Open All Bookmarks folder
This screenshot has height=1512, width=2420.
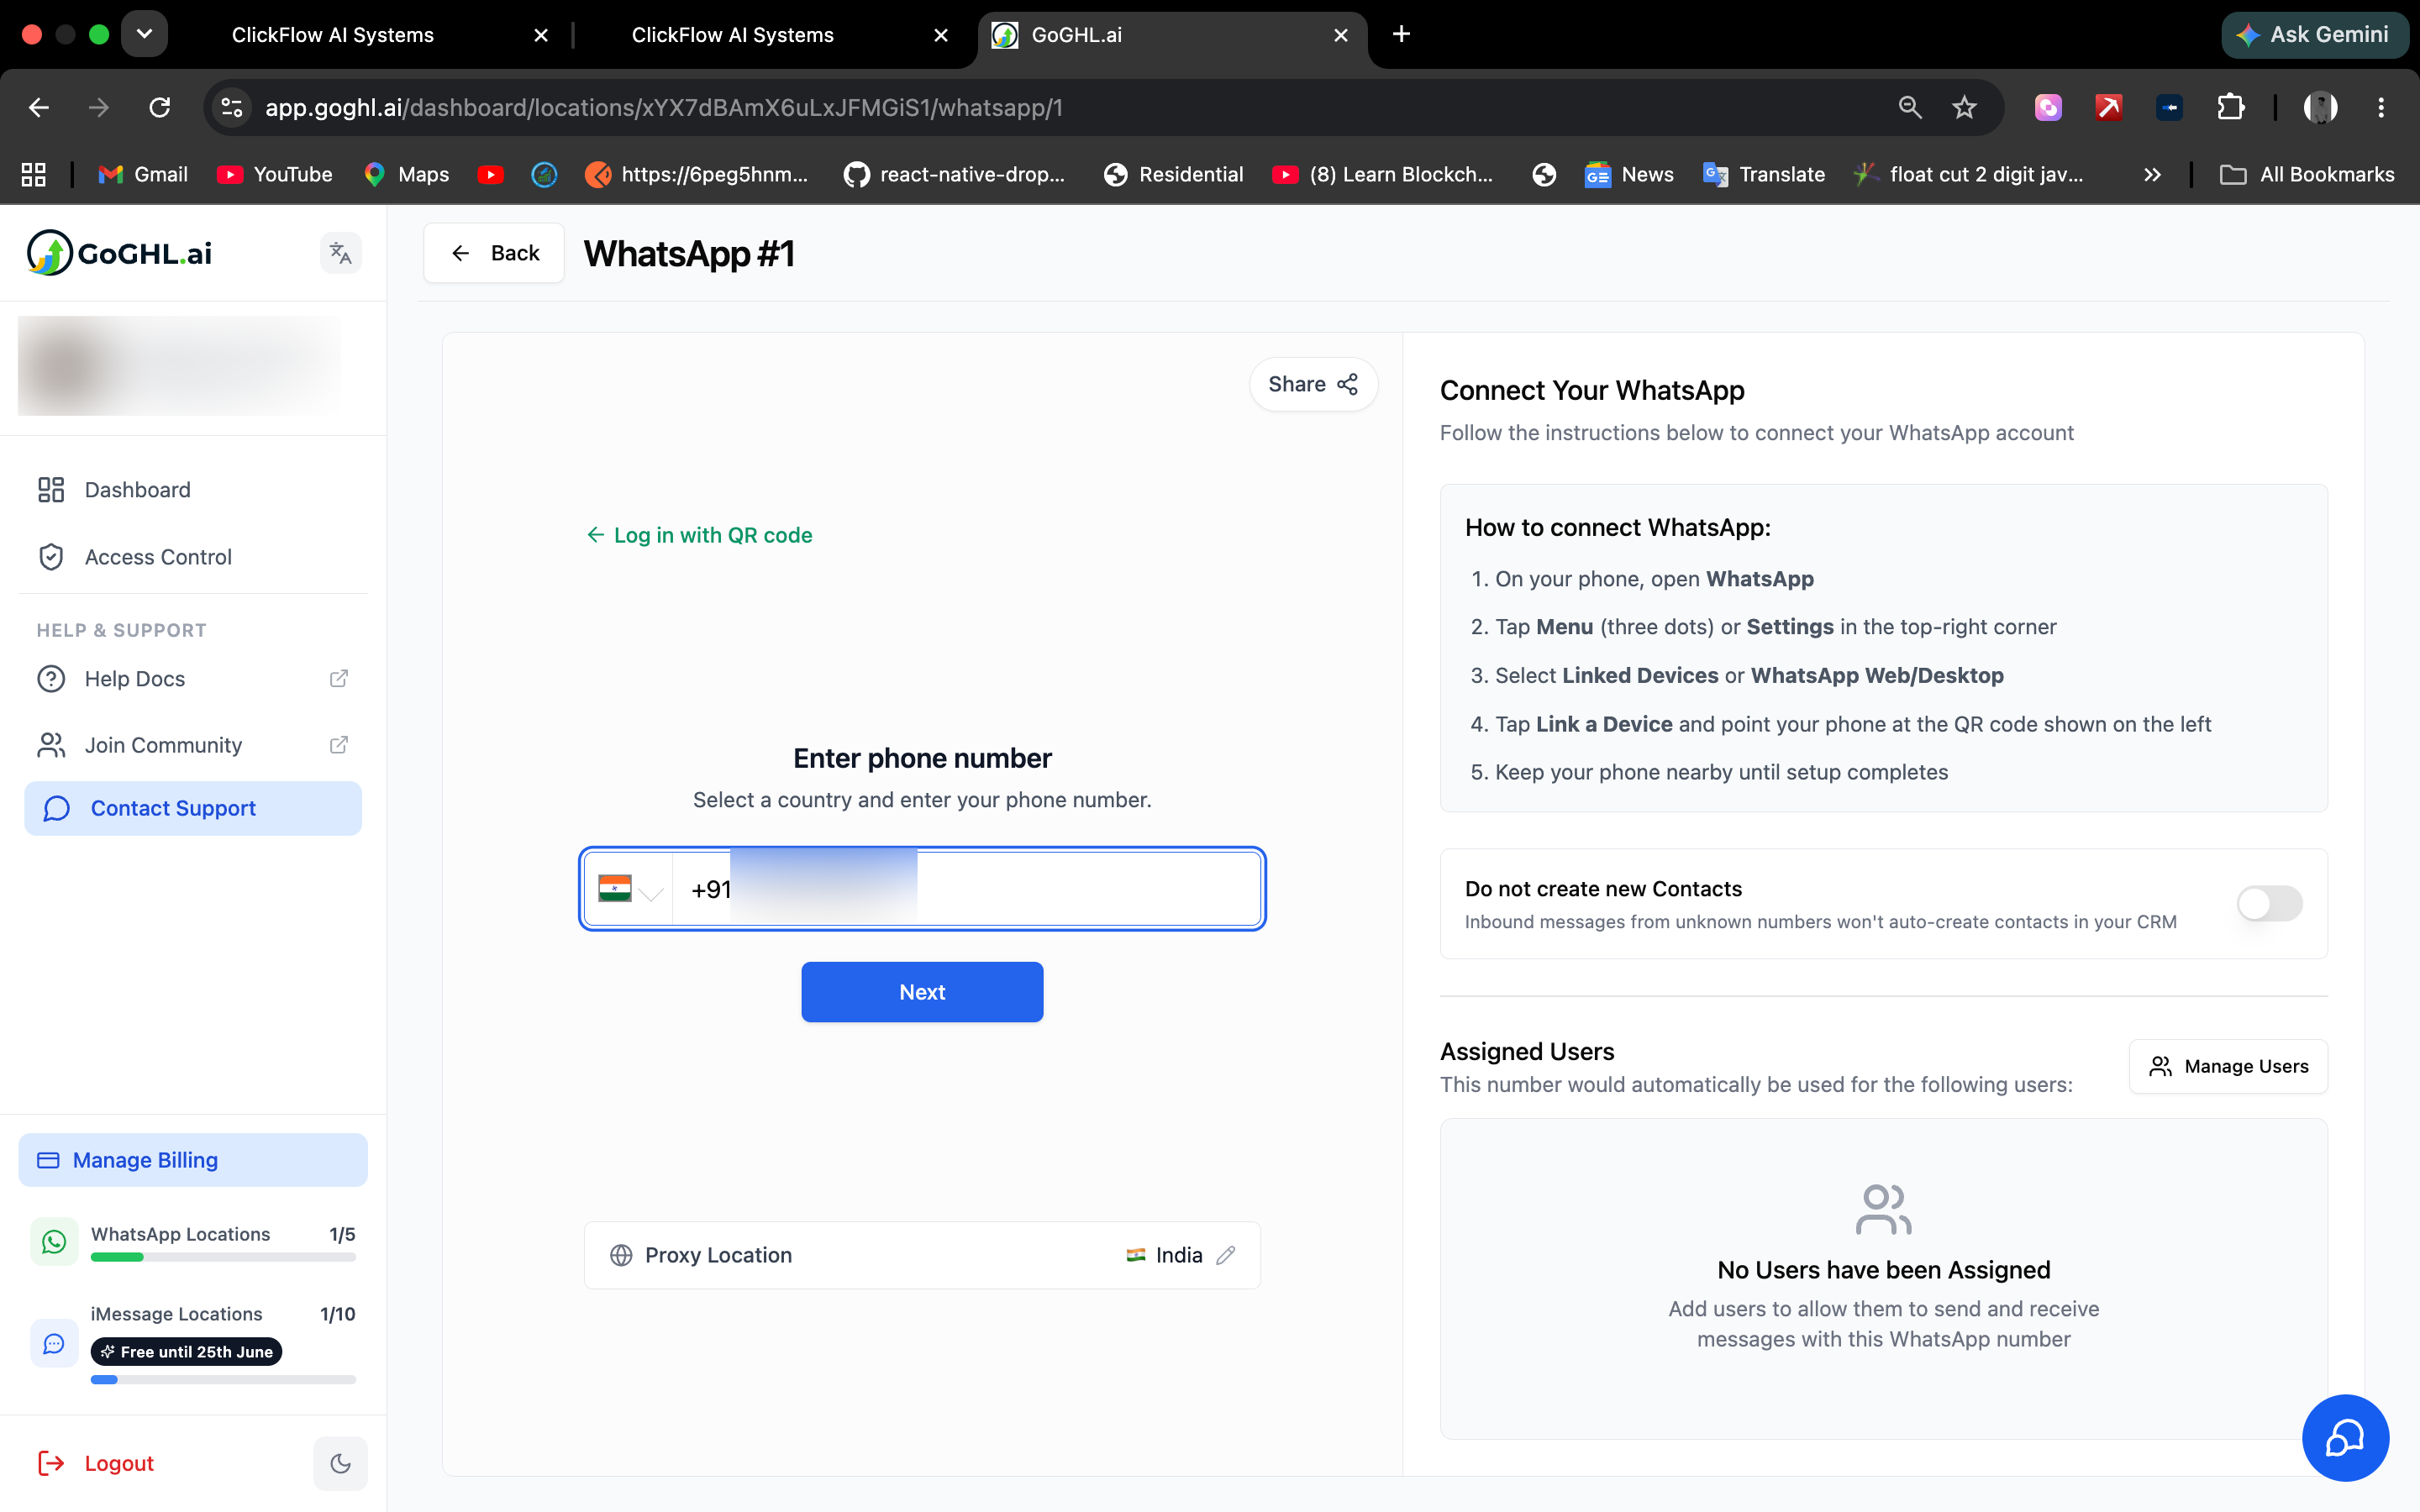[x=2307, y=174]
